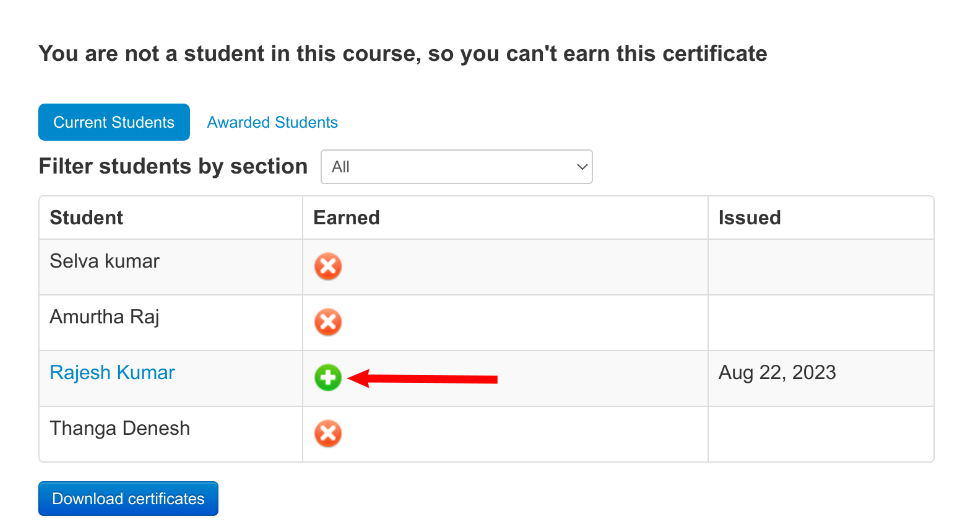Image resolution: width=961 pixels, height=527 pixels.
Task: Click the not-a-student notice heading
Action: [x=403, y=54]
